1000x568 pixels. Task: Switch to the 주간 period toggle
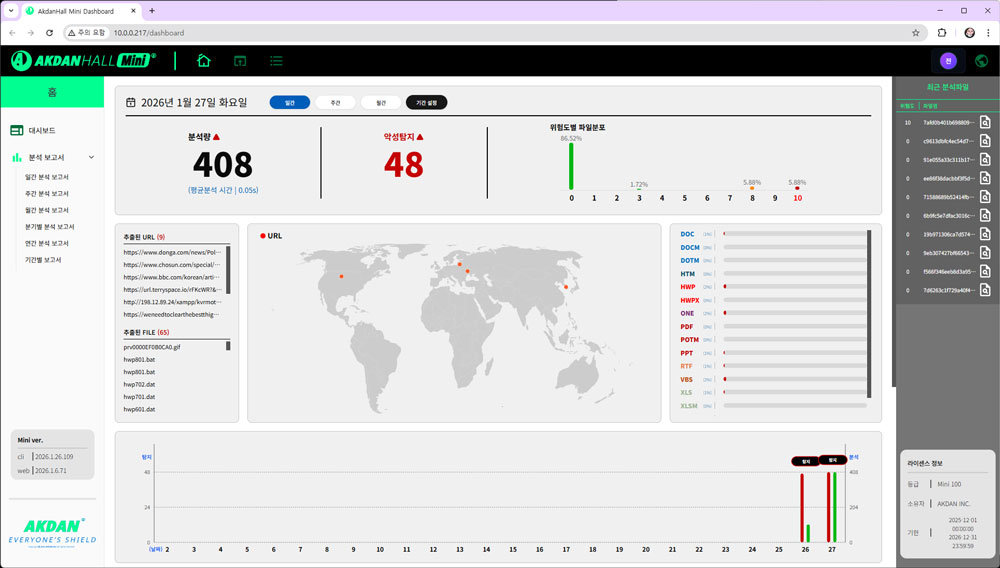click(335, 102)
